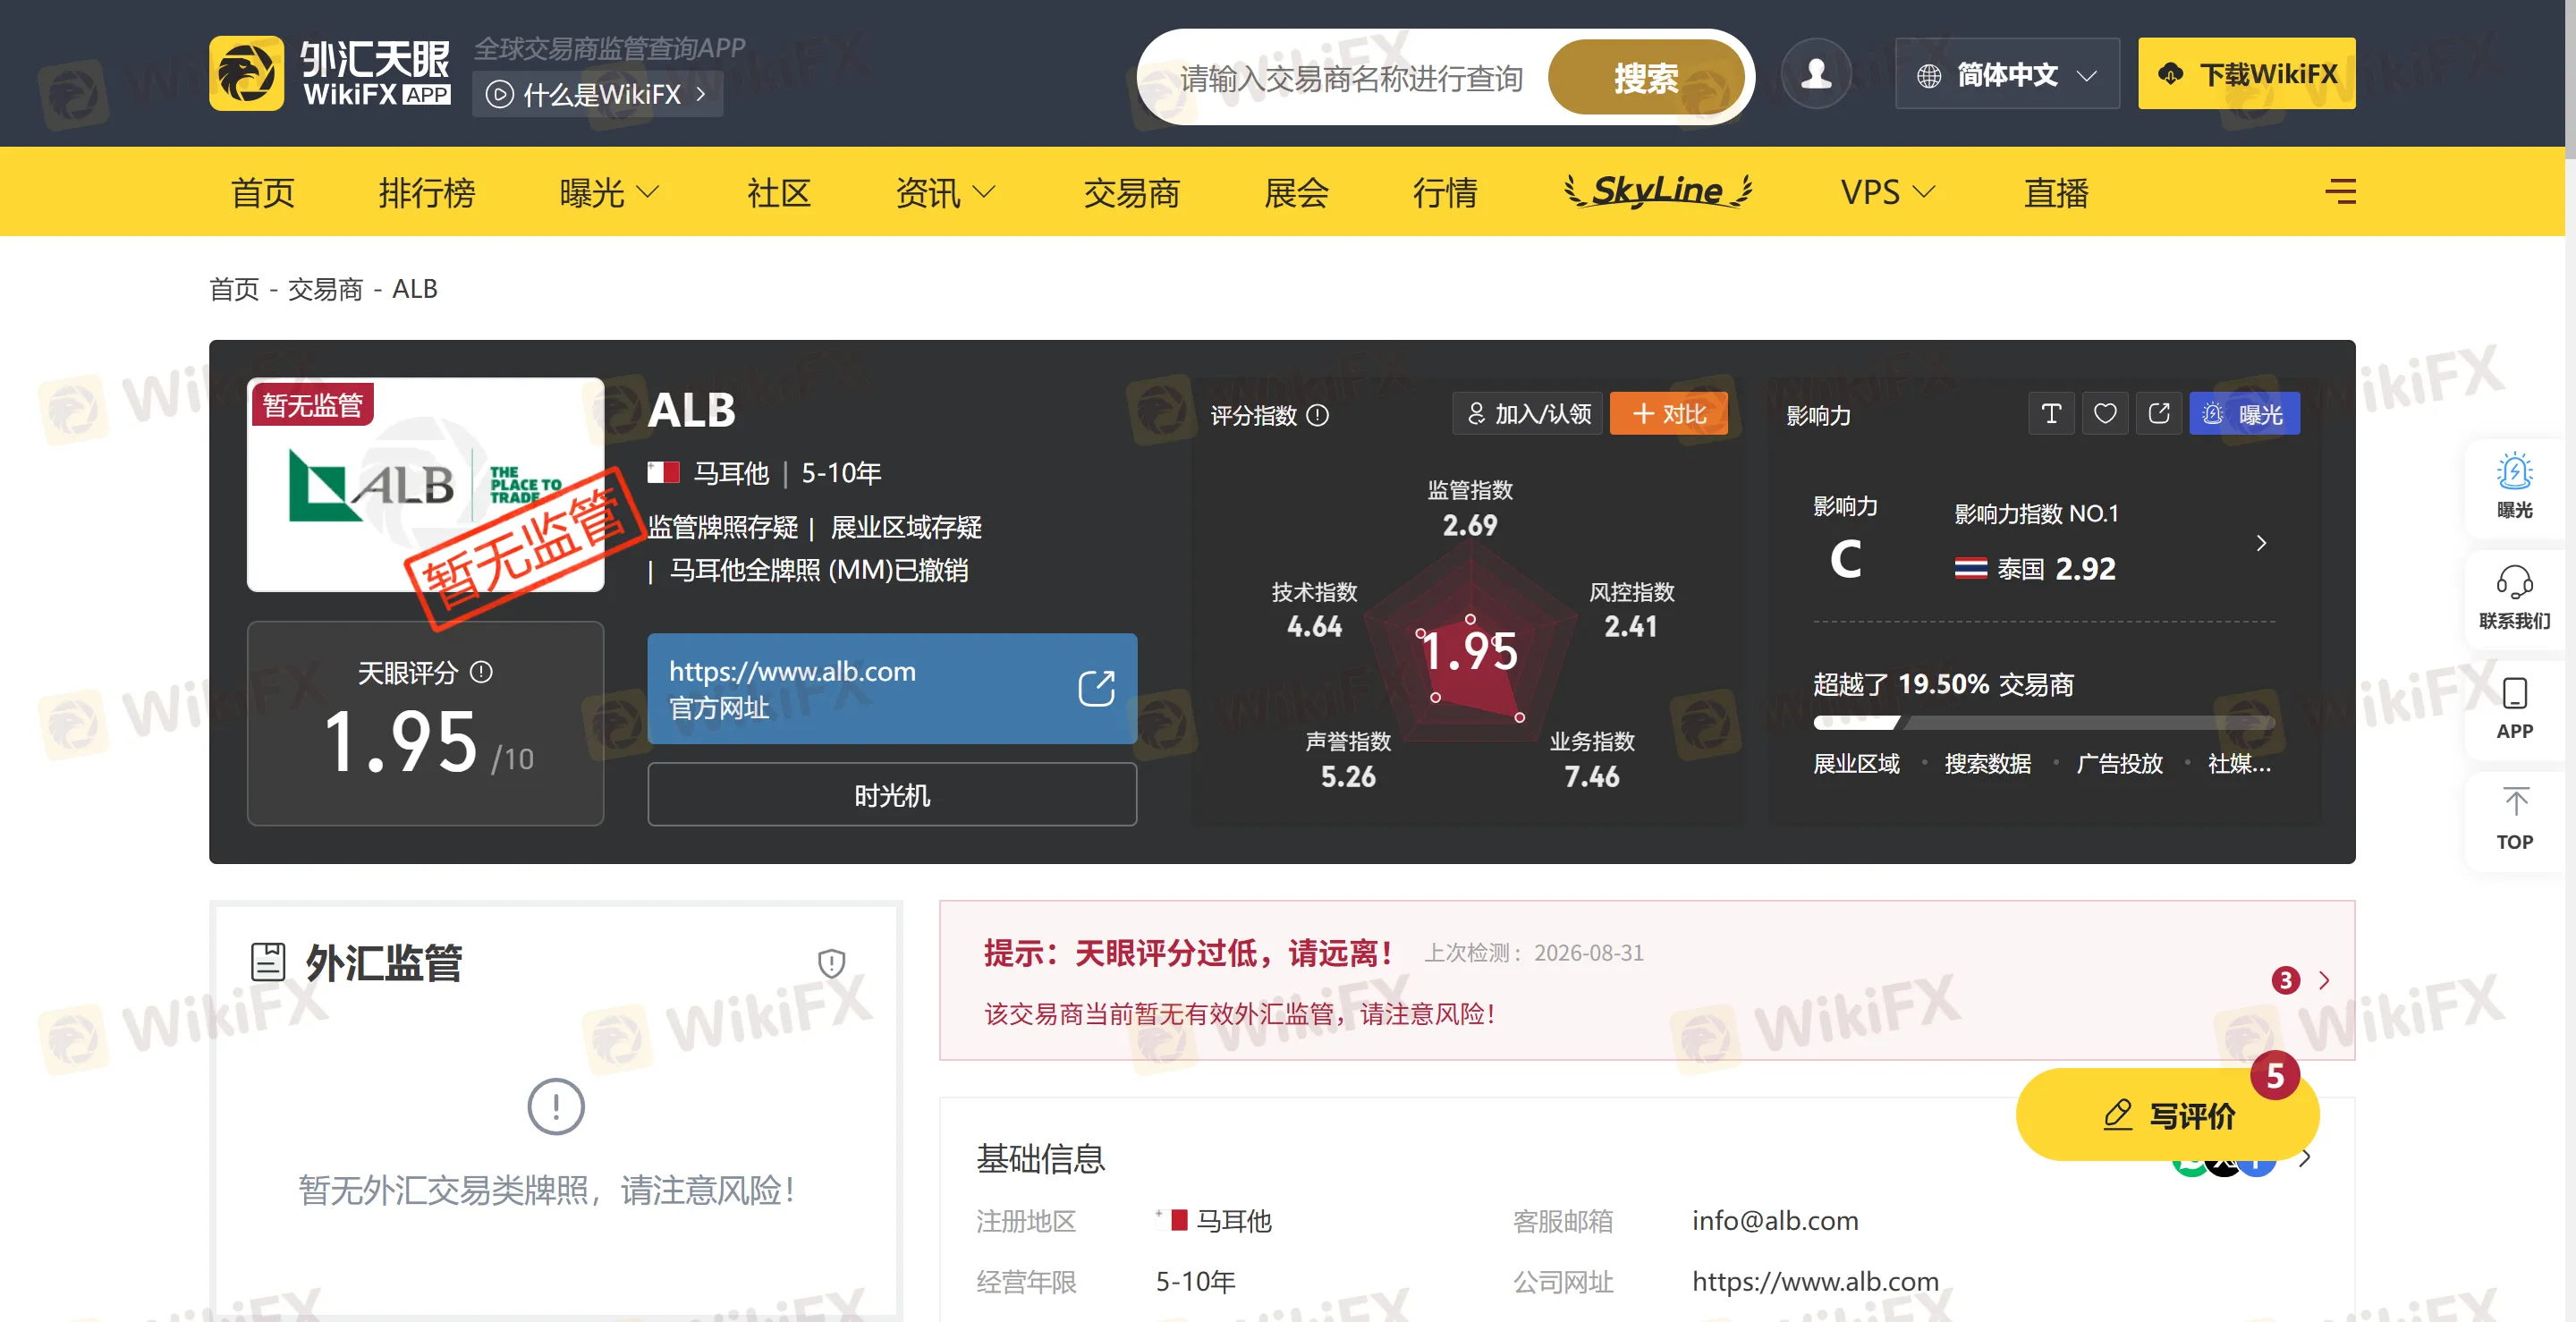2576x1322 pixels.
Task: Click the 业务指数 7.46 value
Action: click(x=1592, y=777)
